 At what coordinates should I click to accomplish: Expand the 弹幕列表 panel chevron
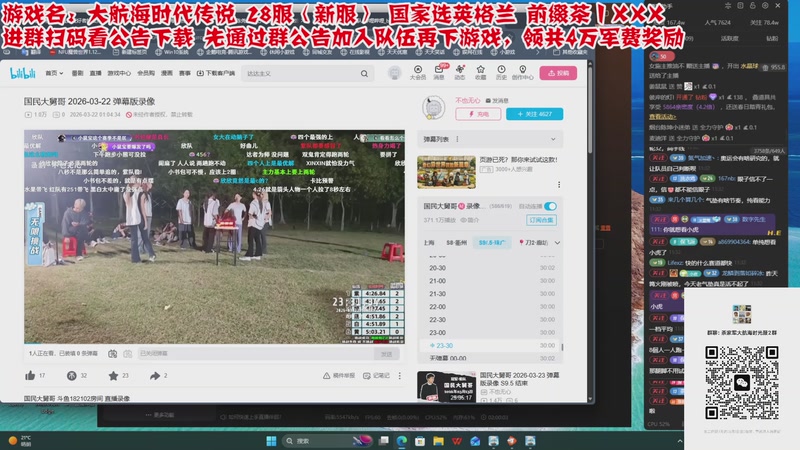coord(553,139)
